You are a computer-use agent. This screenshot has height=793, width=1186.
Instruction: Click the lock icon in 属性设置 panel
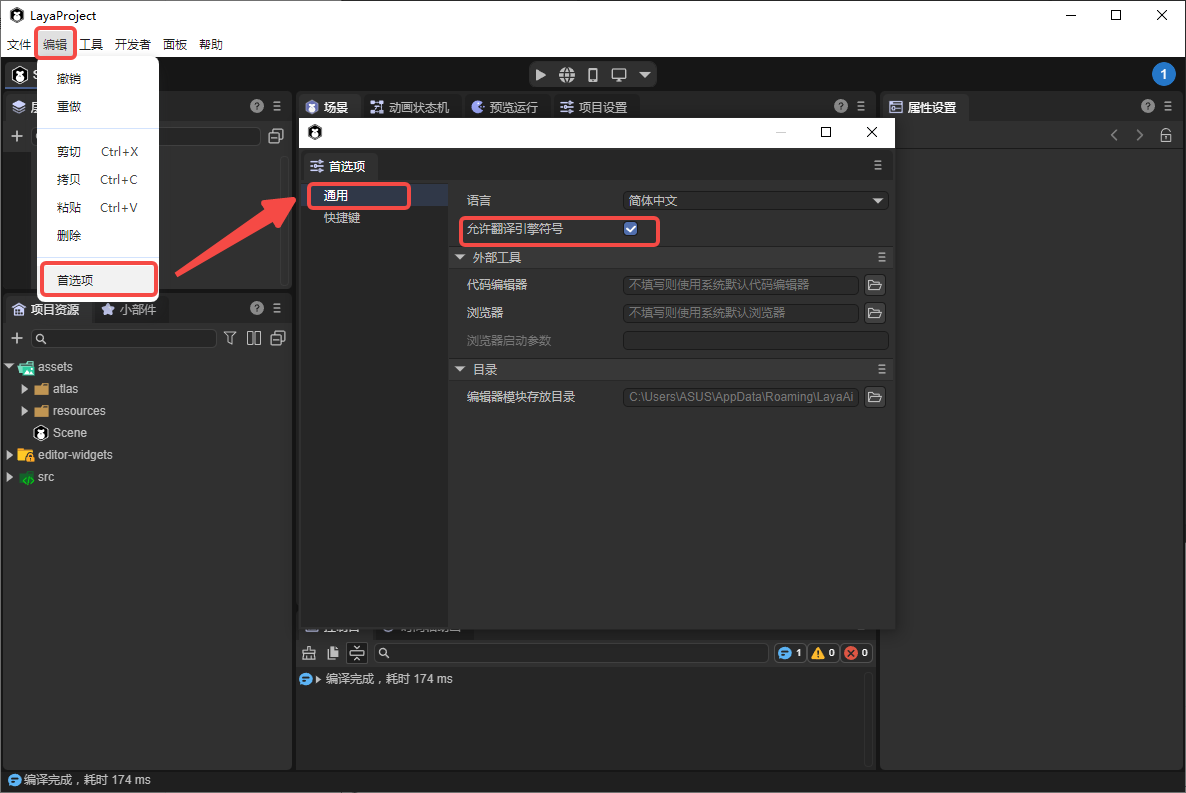[1166, 135]
